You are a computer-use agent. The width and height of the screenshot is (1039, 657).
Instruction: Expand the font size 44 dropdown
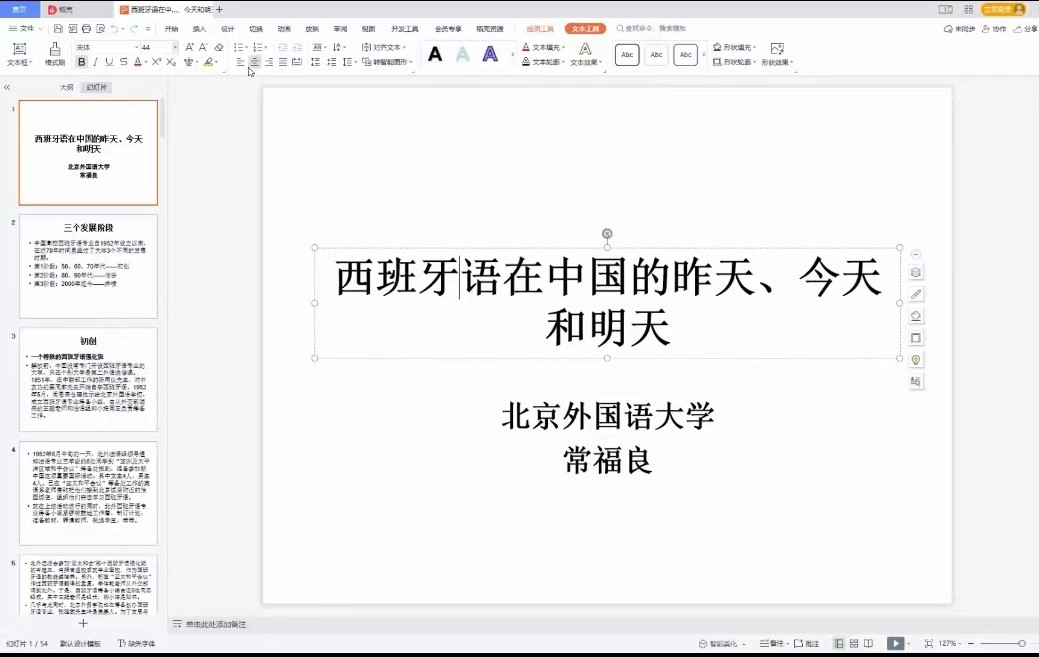point(175,47)
